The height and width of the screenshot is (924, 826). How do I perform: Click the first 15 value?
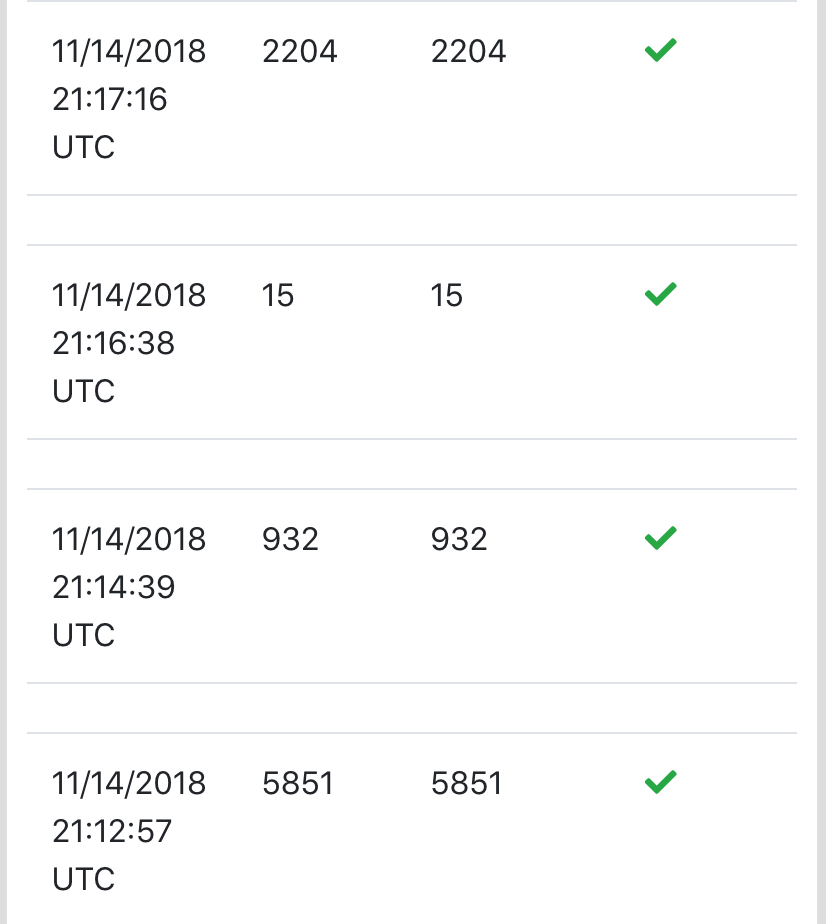coord(277,295)
